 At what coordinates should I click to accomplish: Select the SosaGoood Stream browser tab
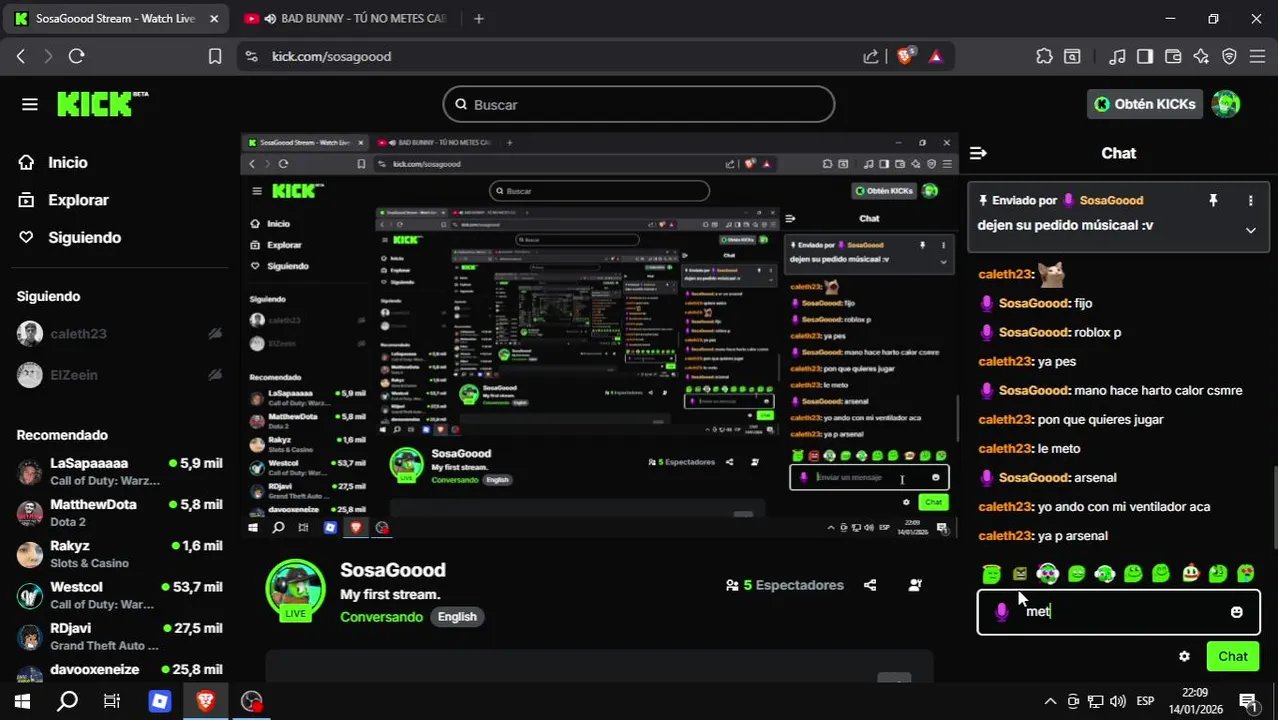pyautogui.click(x=115, y=18)
